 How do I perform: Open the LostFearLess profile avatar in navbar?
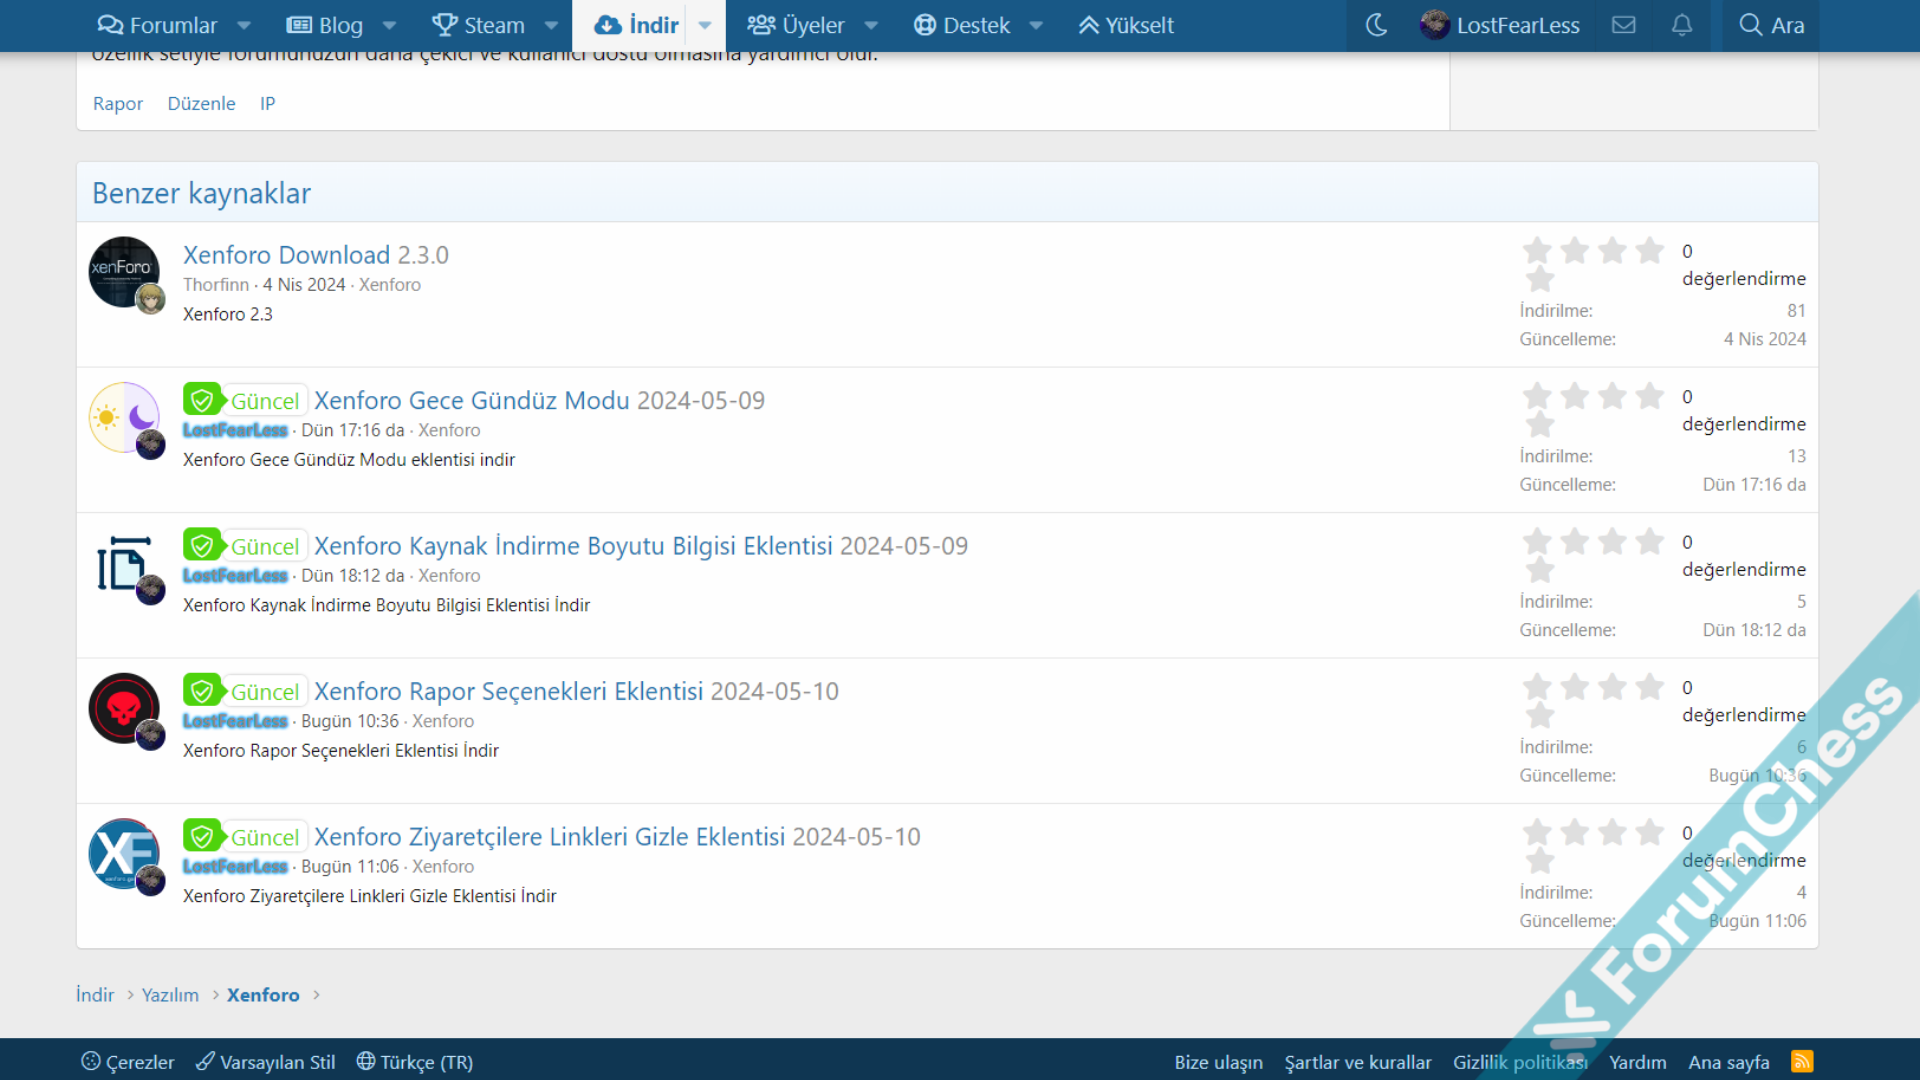click(1435, 25)
